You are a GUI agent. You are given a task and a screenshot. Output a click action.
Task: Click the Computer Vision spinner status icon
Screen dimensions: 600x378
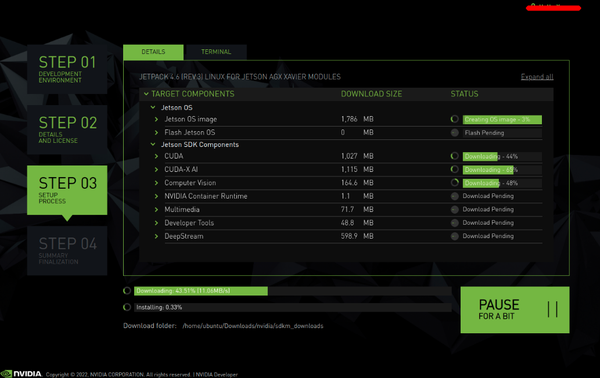pyautogui.click(x=455, y=182)
